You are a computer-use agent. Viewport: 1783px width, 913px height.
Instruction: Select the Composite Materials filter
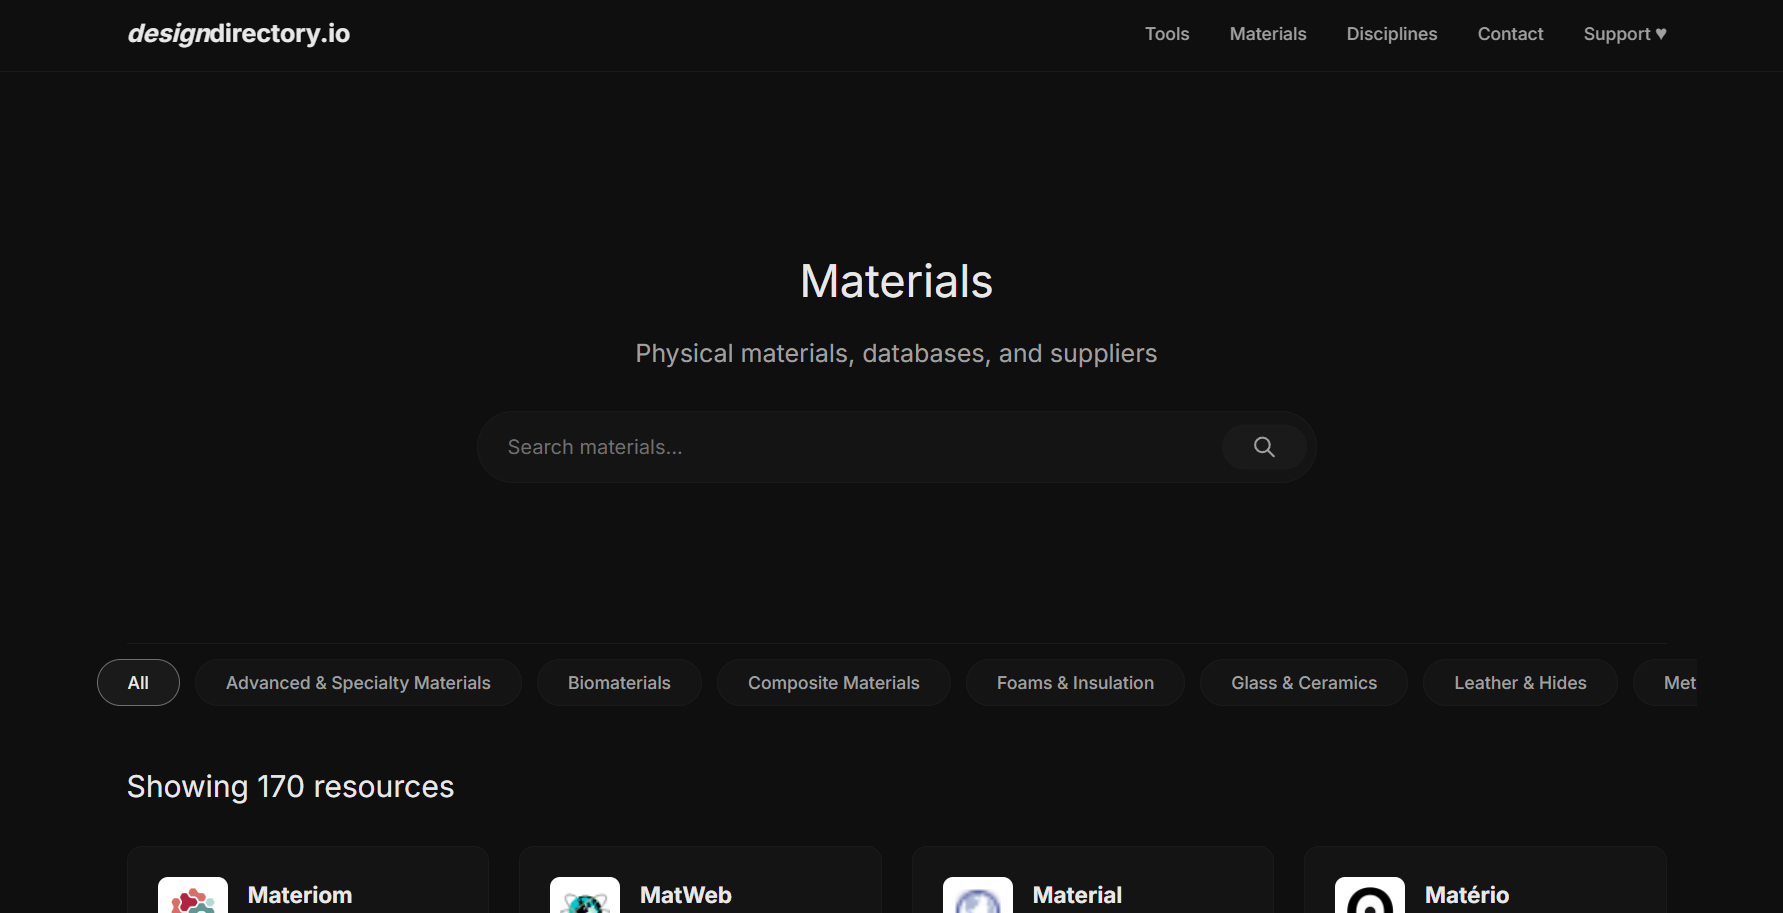833,682
